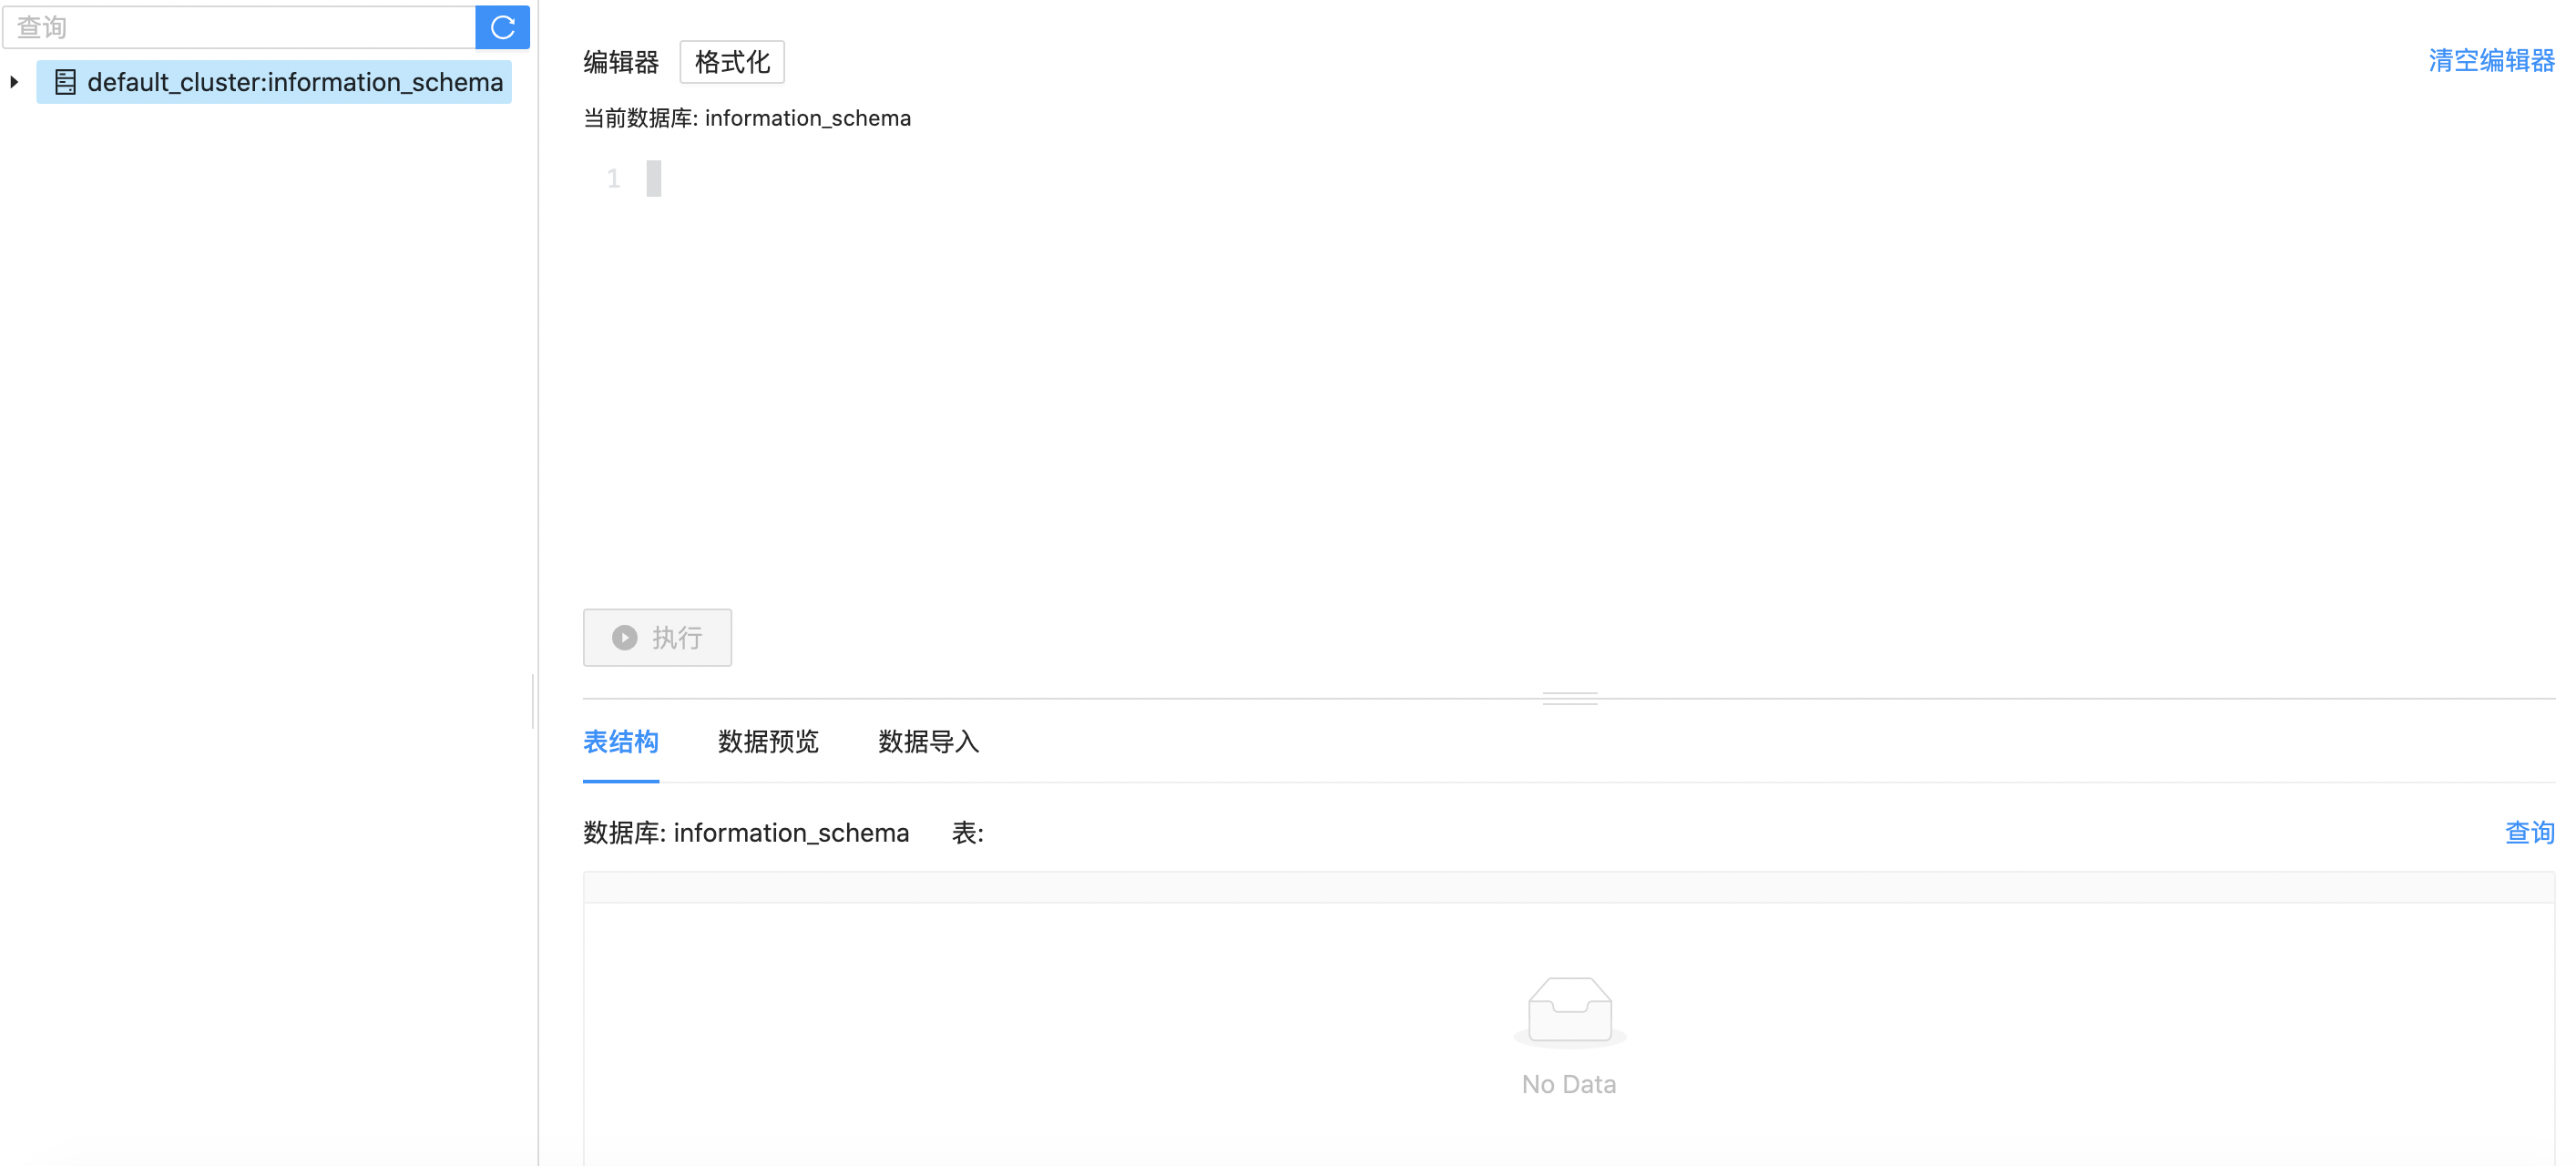Focus the 查询 search input field
Screen dimensions: 2576x1166
(239, 27)
